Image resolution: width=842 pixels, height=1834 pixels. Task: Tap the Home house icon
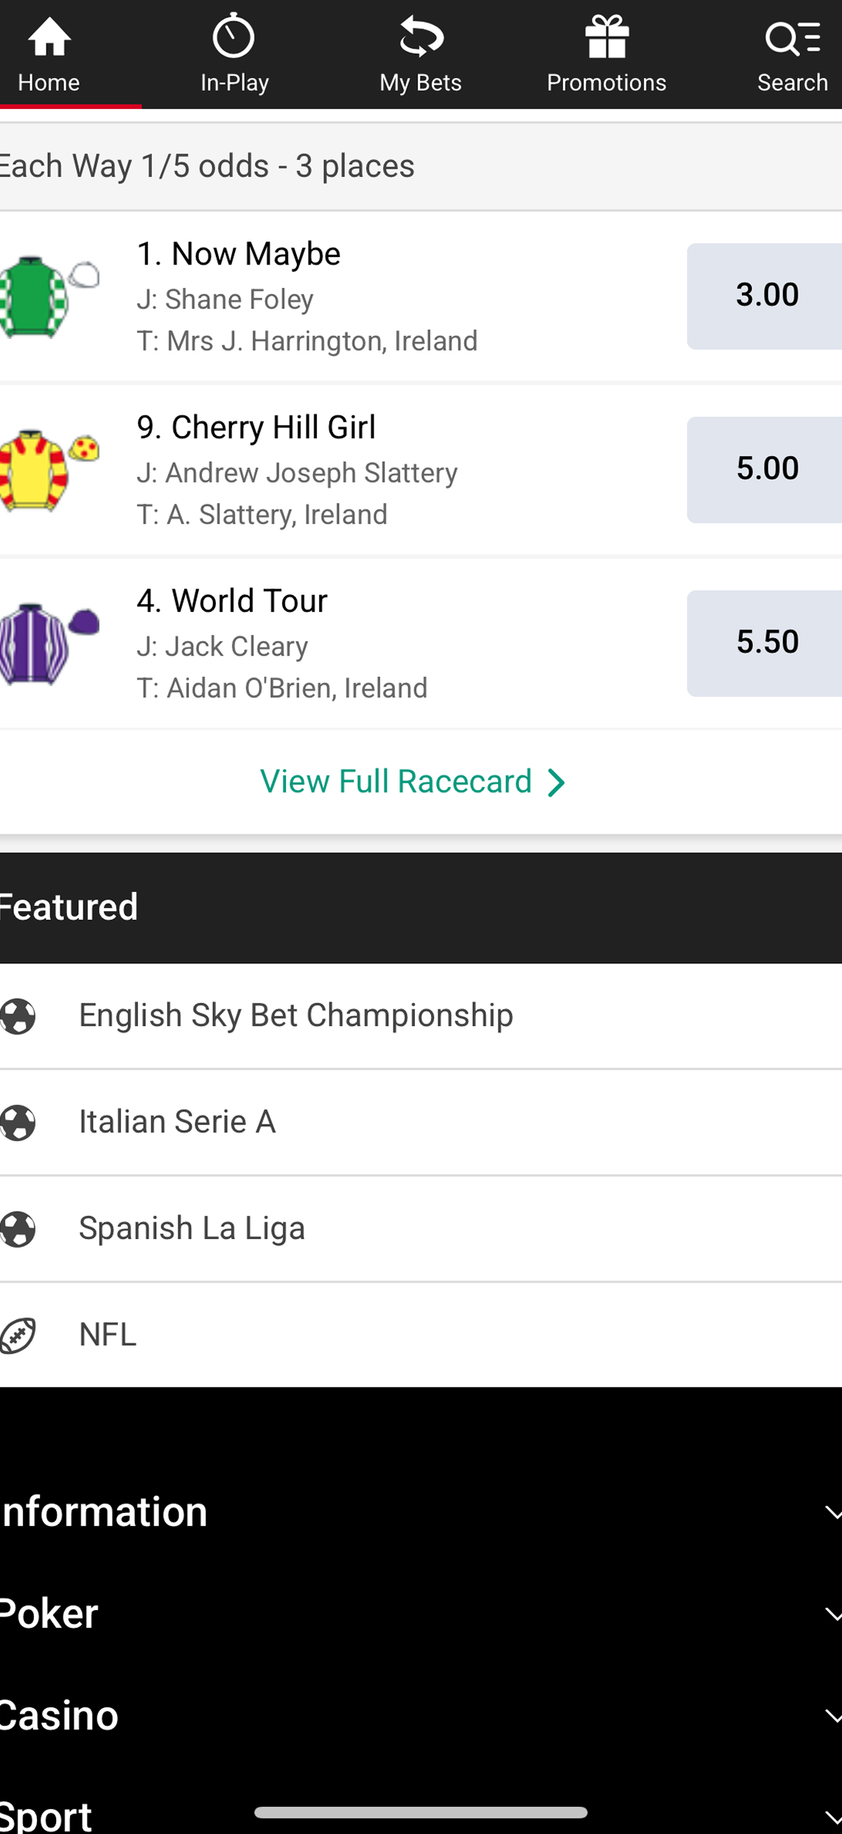(x=49, y=38)
